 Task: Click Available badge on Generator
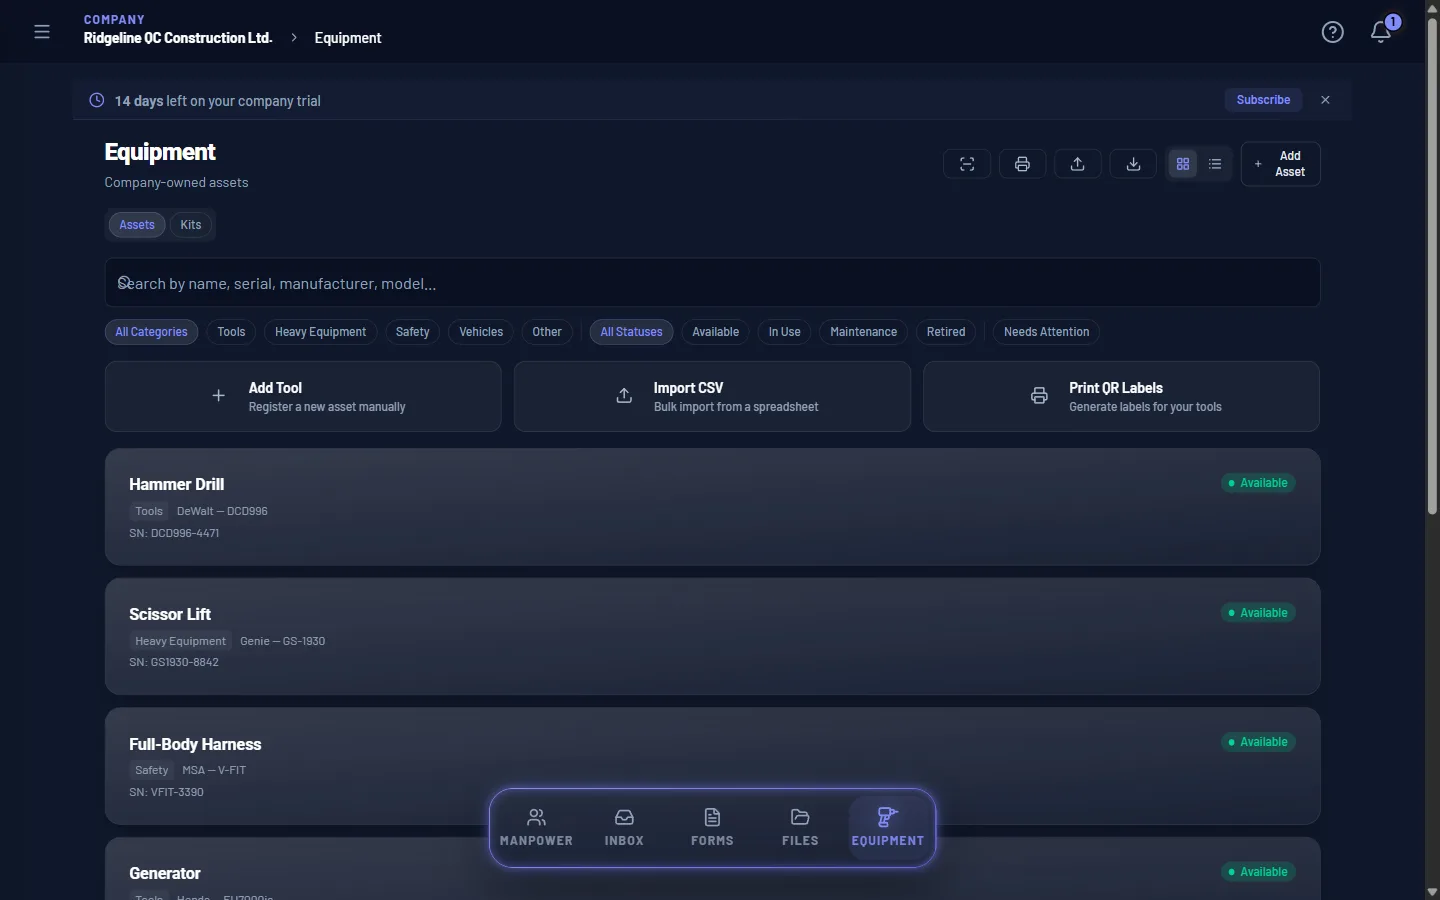pos(1258,872)
